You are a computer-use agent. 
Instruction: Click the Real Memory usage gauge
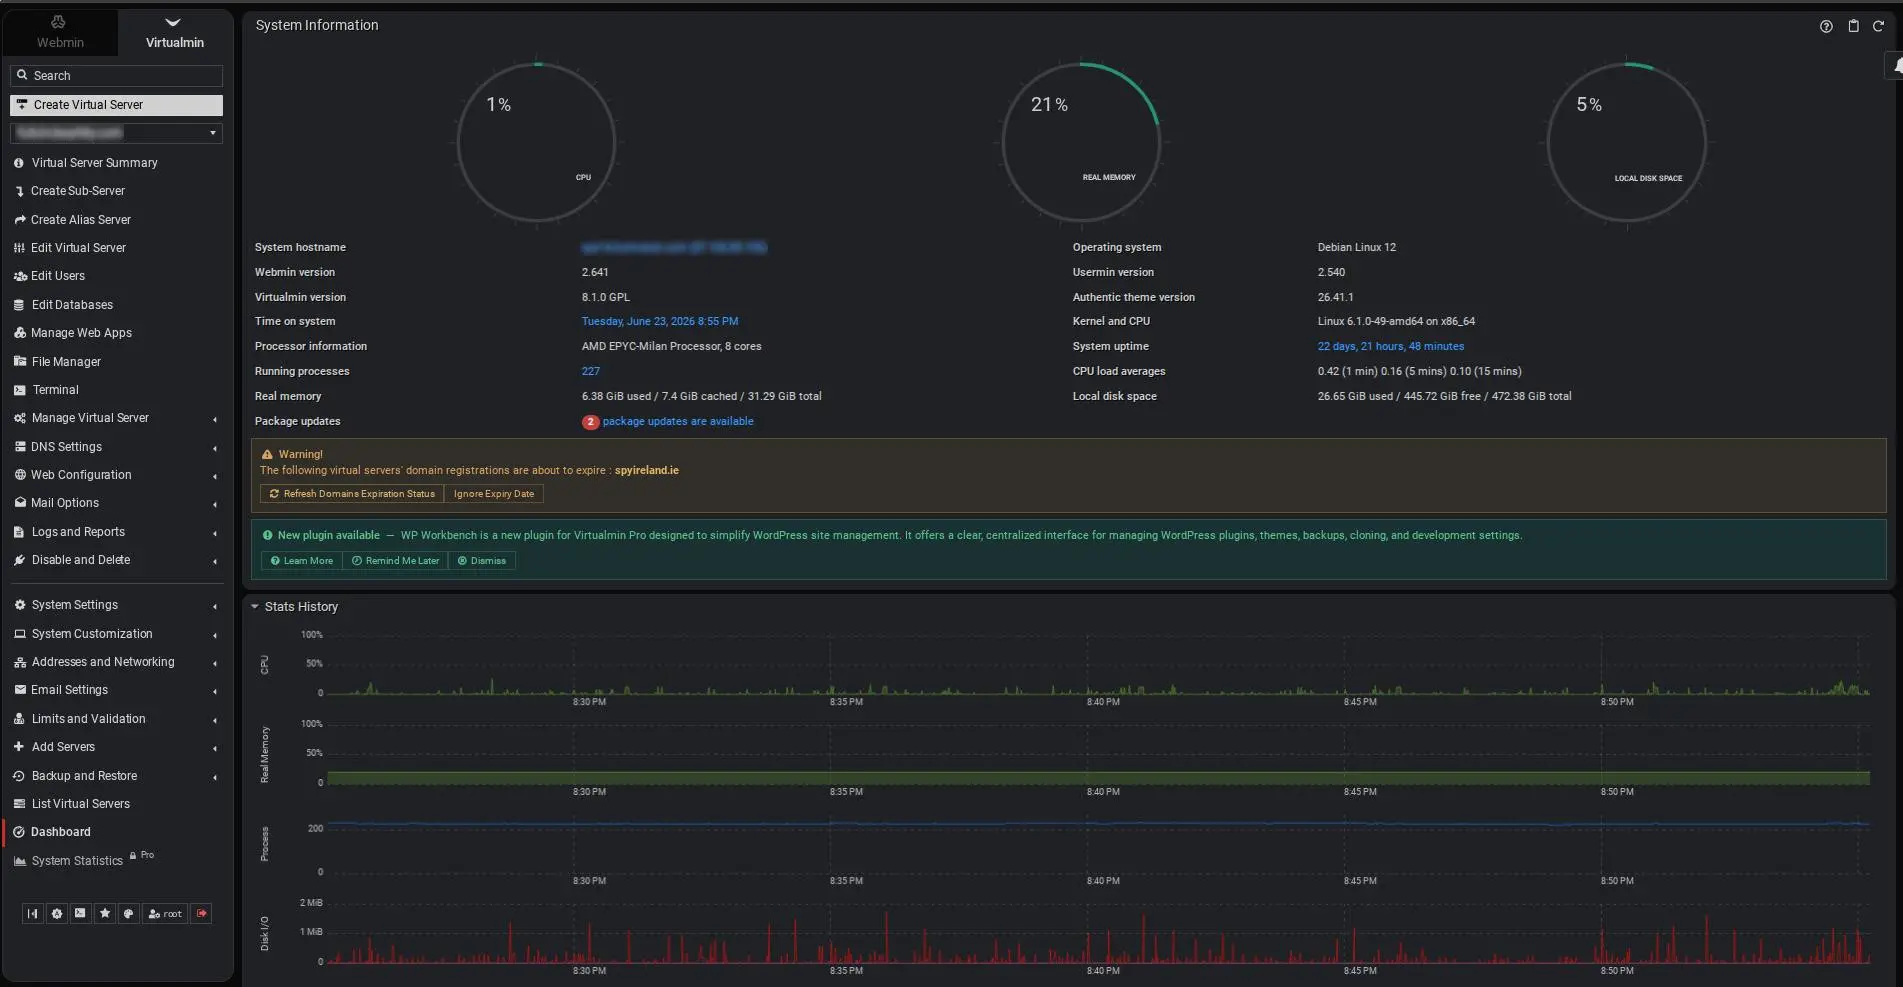pyautogui.click(x=1081, y=142)
